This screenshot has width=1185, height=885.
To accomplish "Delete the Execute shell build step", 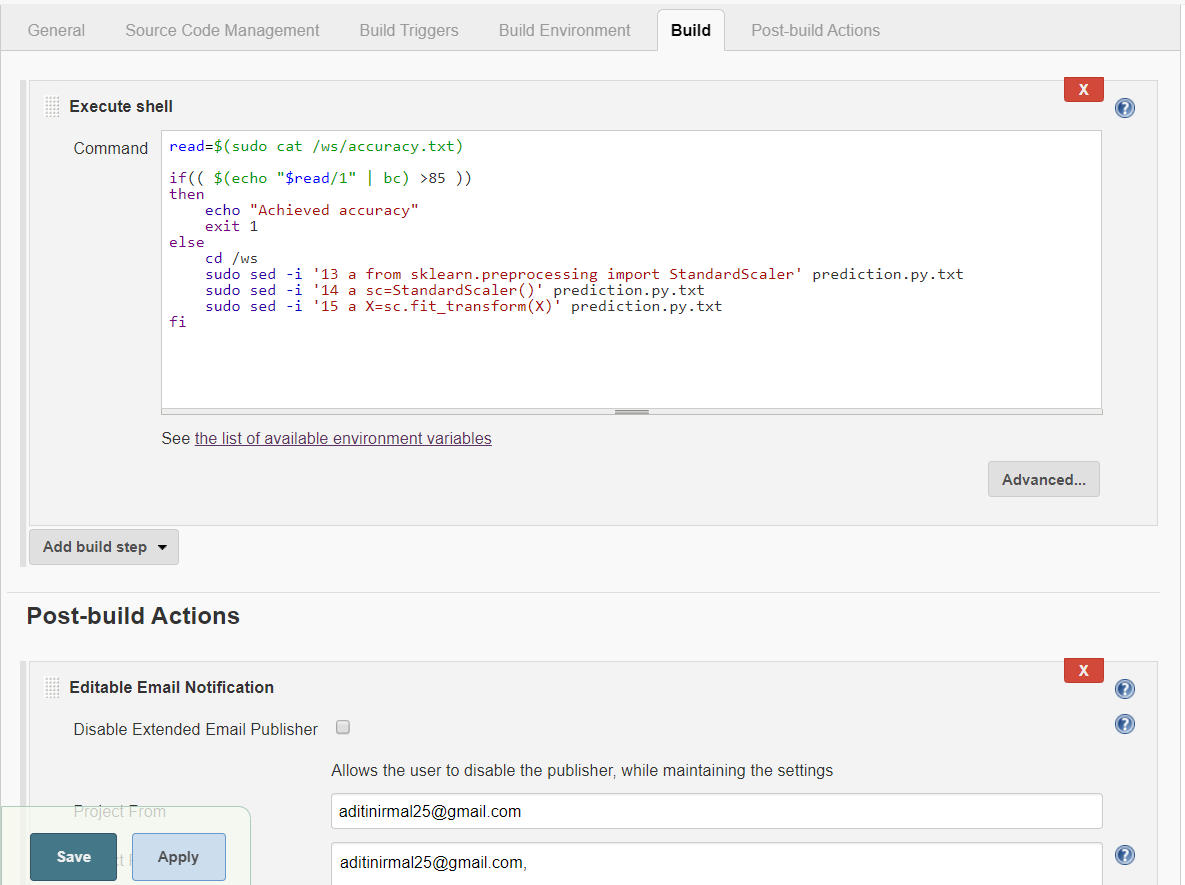I will pyautogui.click(x=1083, y=89).
